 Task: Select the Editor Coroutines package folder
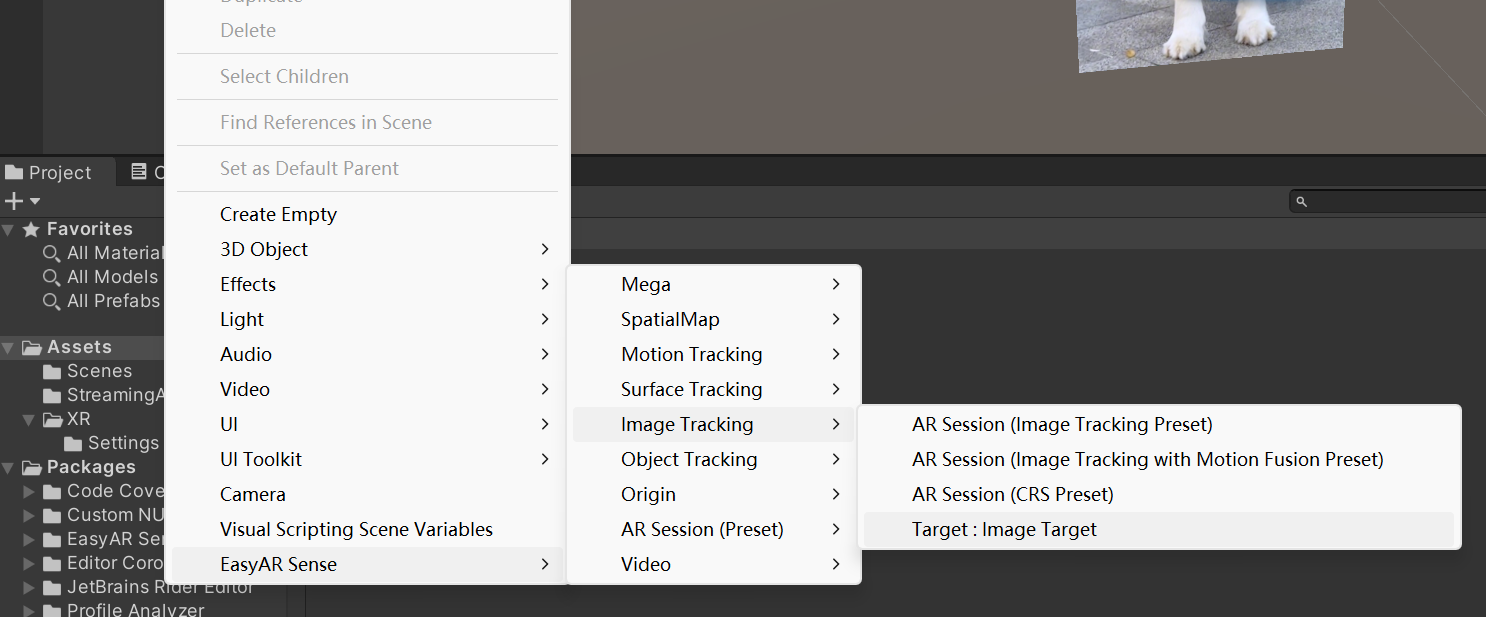tap(103, 563)
